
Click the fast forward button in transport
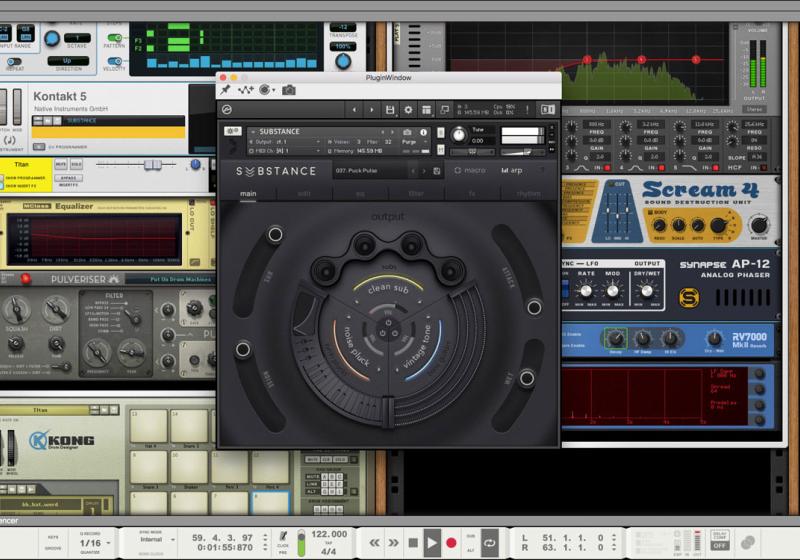(x=393, y=543)
